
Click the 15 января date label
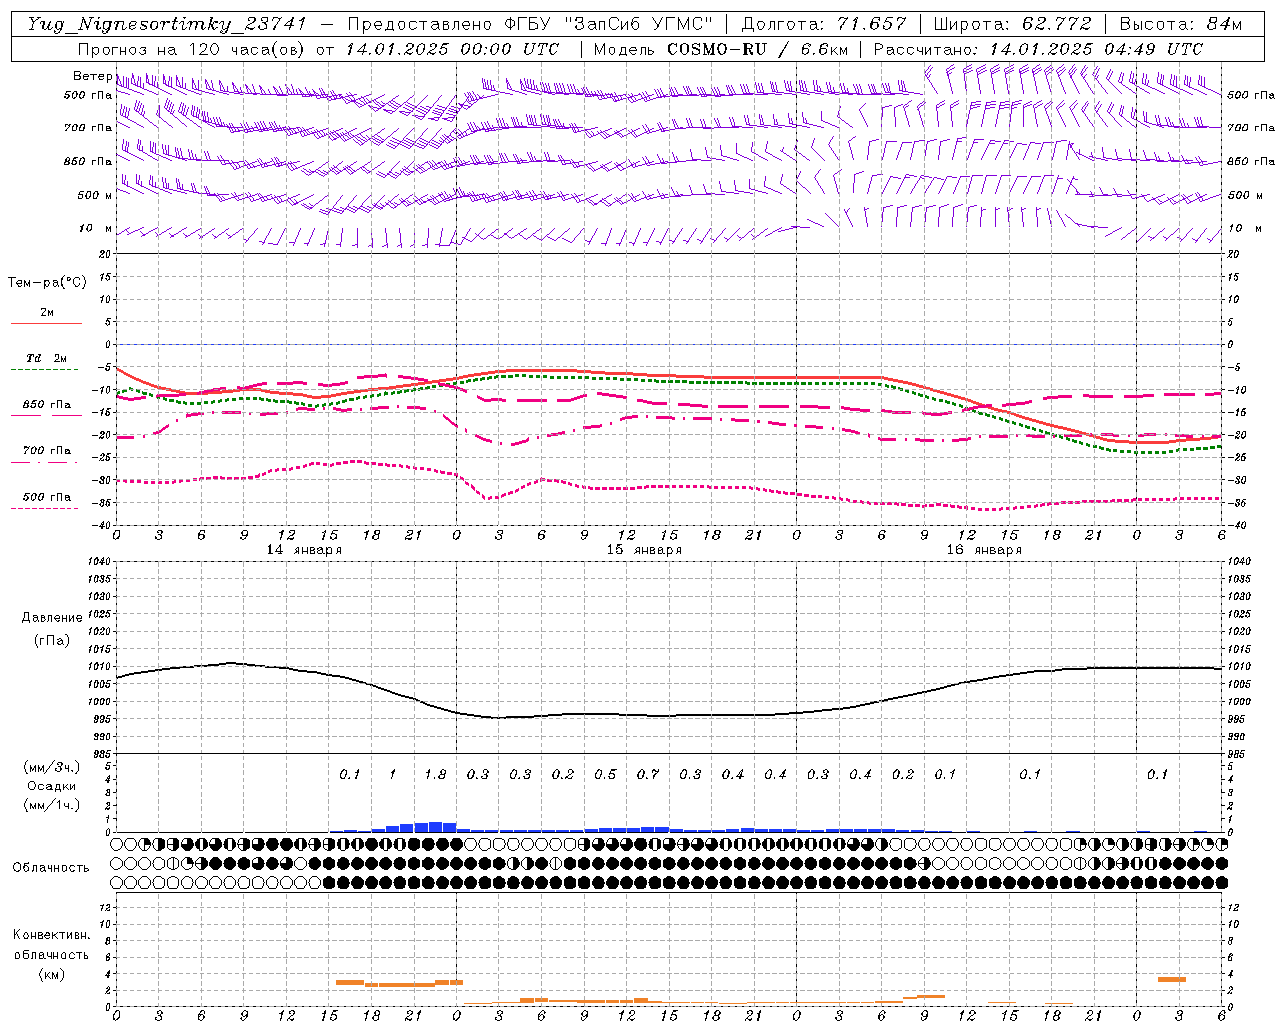pos(644,550)
